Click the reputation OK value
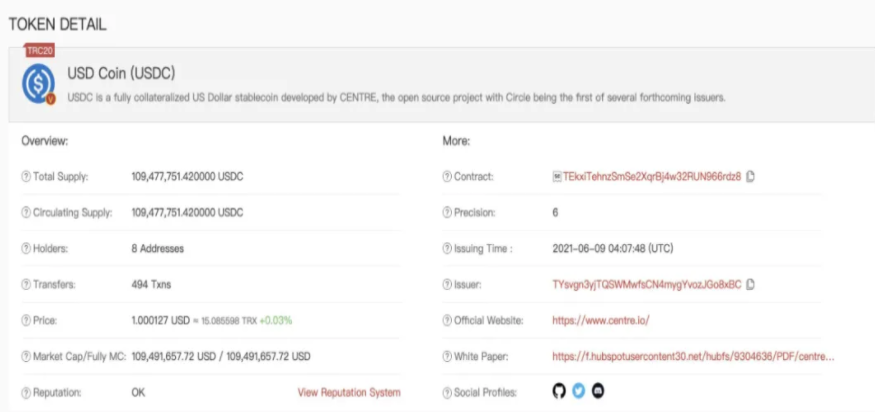The width and height of the screenshot is (875, 412). click(138, 392)
